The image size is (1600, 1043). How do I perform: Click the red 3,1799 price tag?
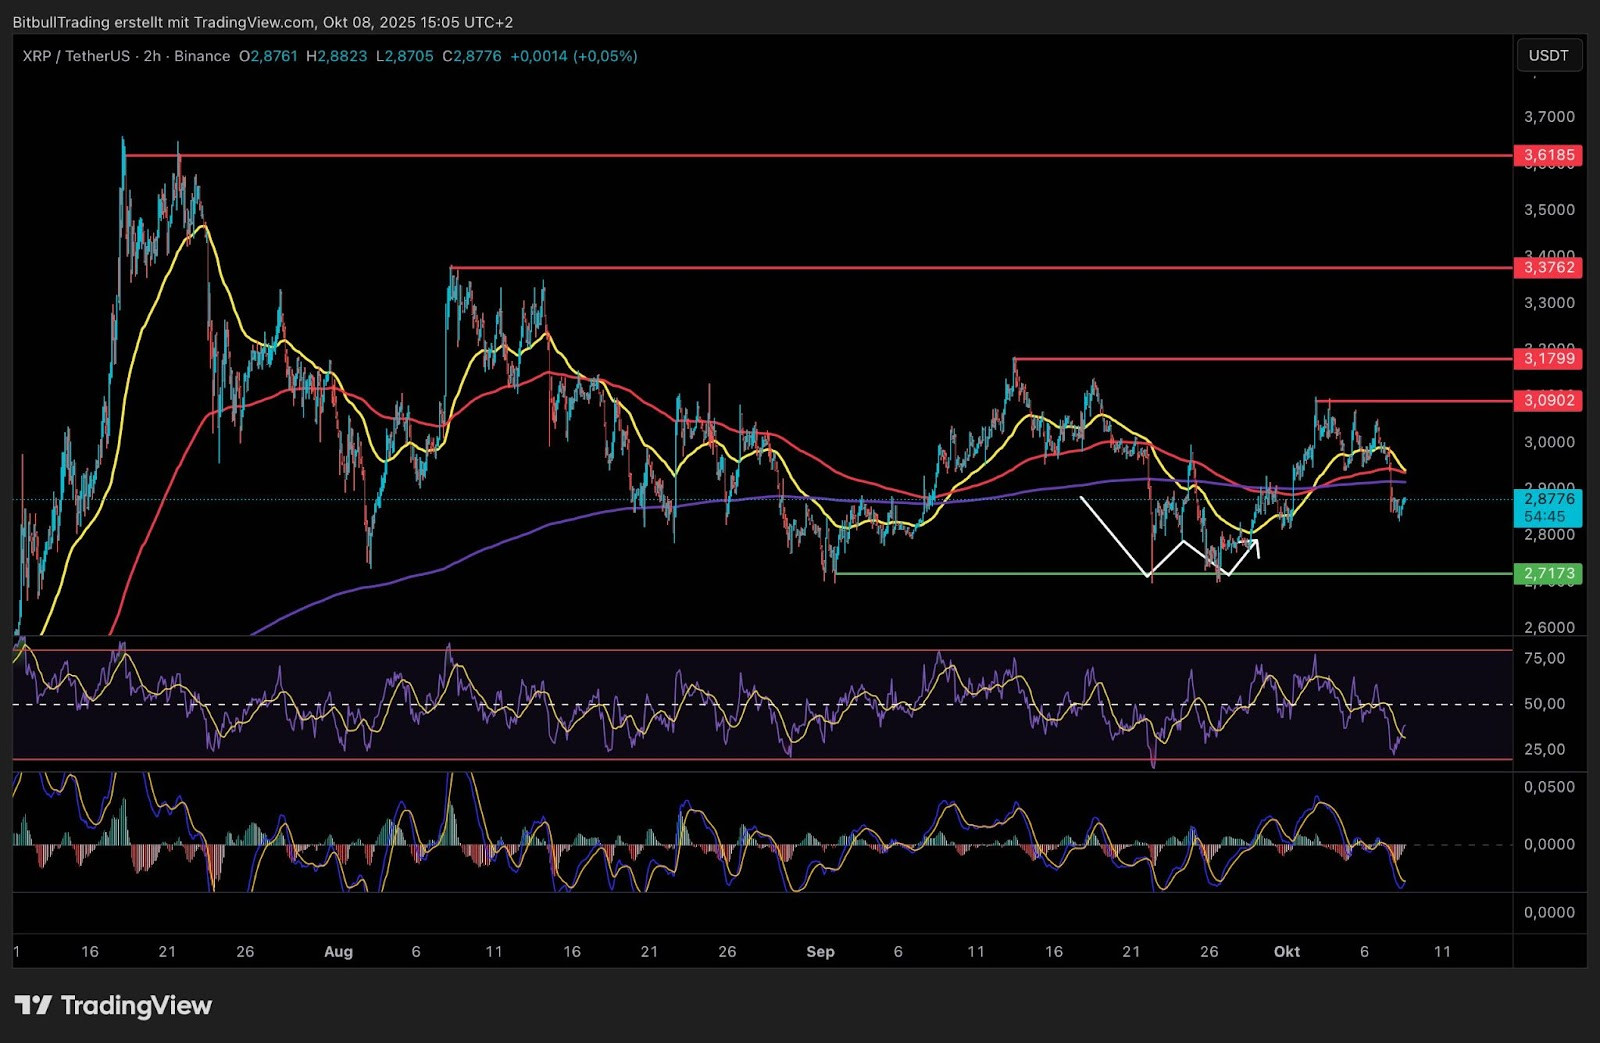point(1548,358)
